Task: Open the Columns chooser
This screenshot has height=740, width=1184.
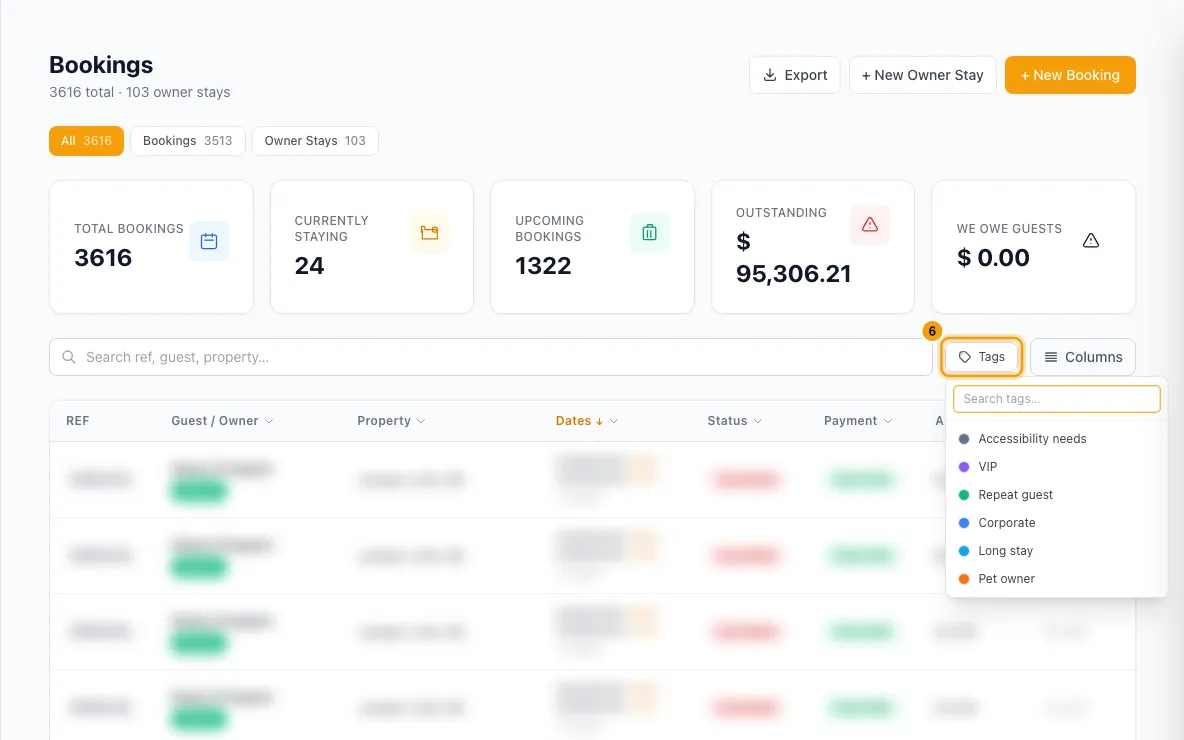Action: tap(1083, 357)
